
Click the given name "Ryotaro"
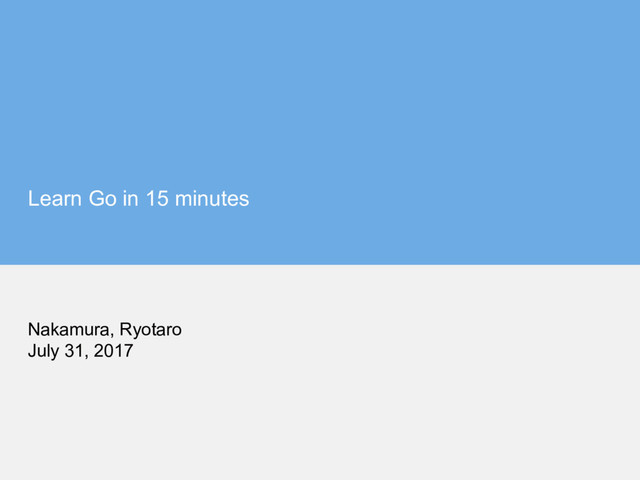[x=151, y=330]
